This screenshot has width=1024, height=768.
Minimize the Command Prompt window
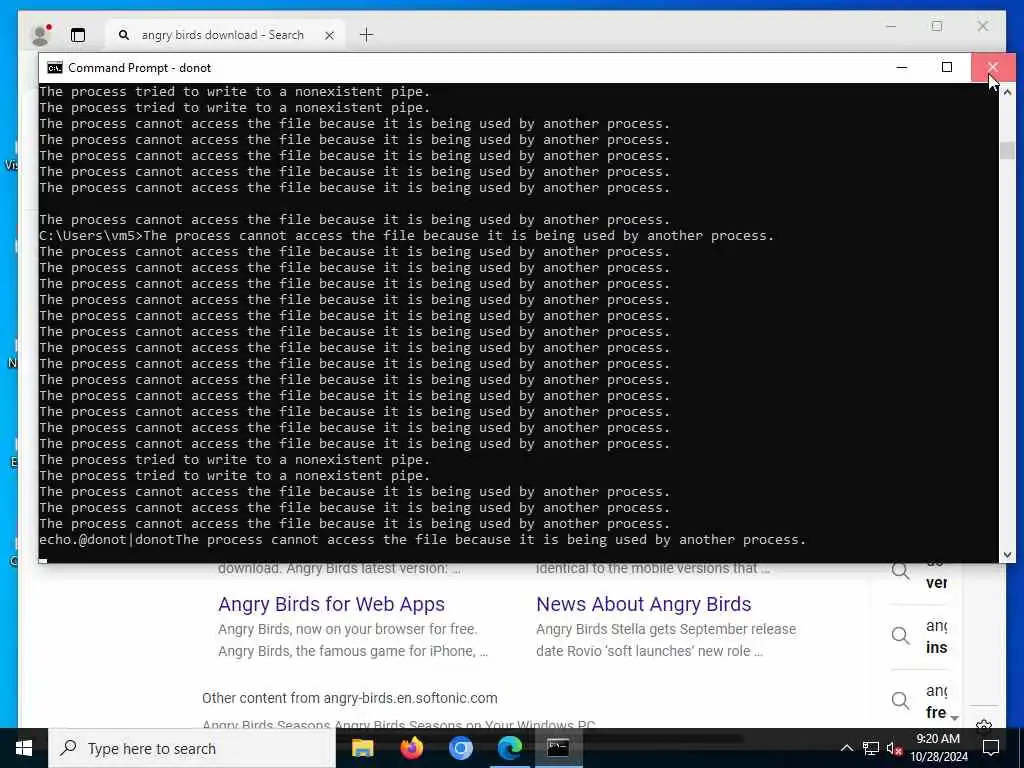click(x=902, y=67)
